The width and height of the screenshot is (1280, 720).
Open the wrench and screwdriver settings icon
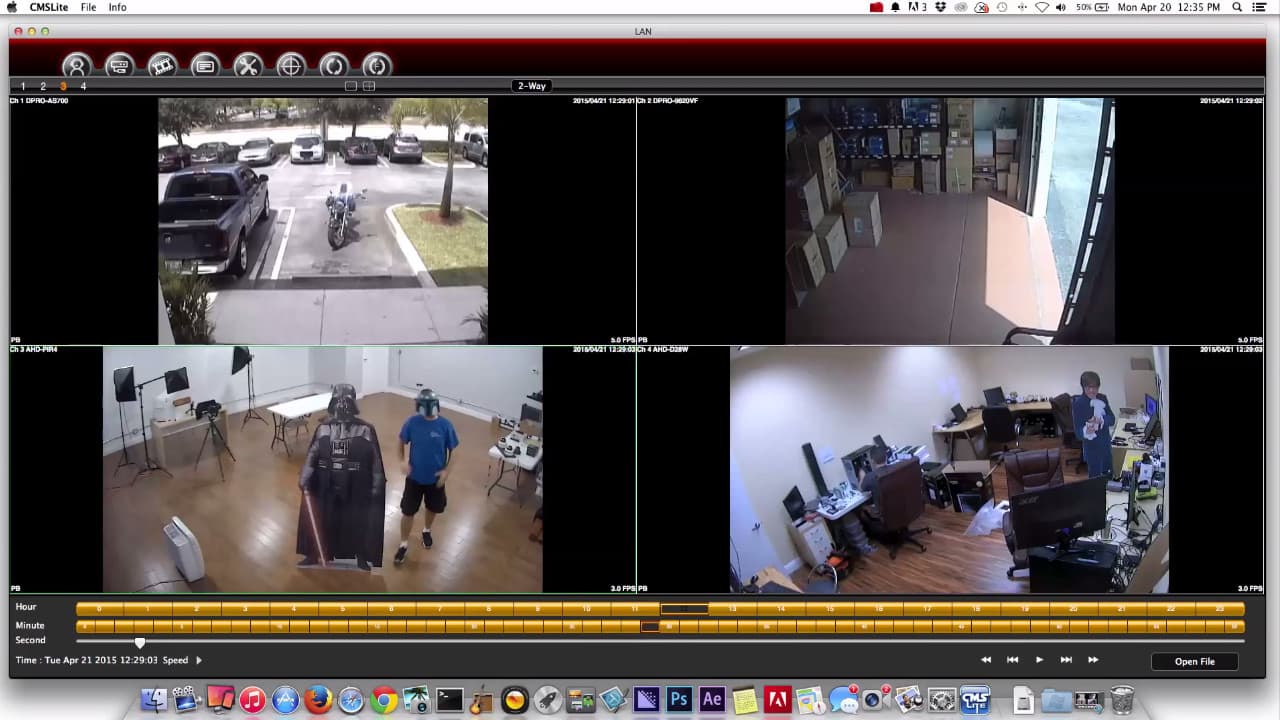pyautogui.click(x=248, y=66)
